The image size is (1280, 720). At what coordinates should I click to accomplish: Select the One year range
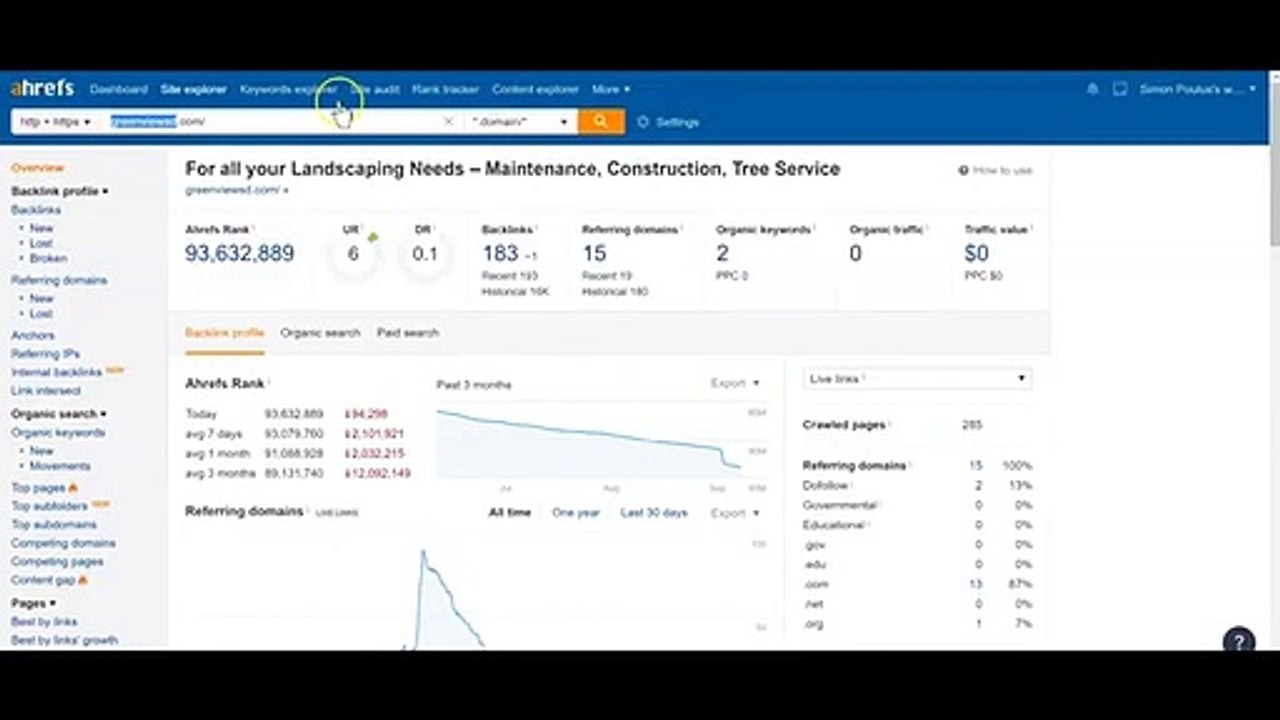coord(576,512)
